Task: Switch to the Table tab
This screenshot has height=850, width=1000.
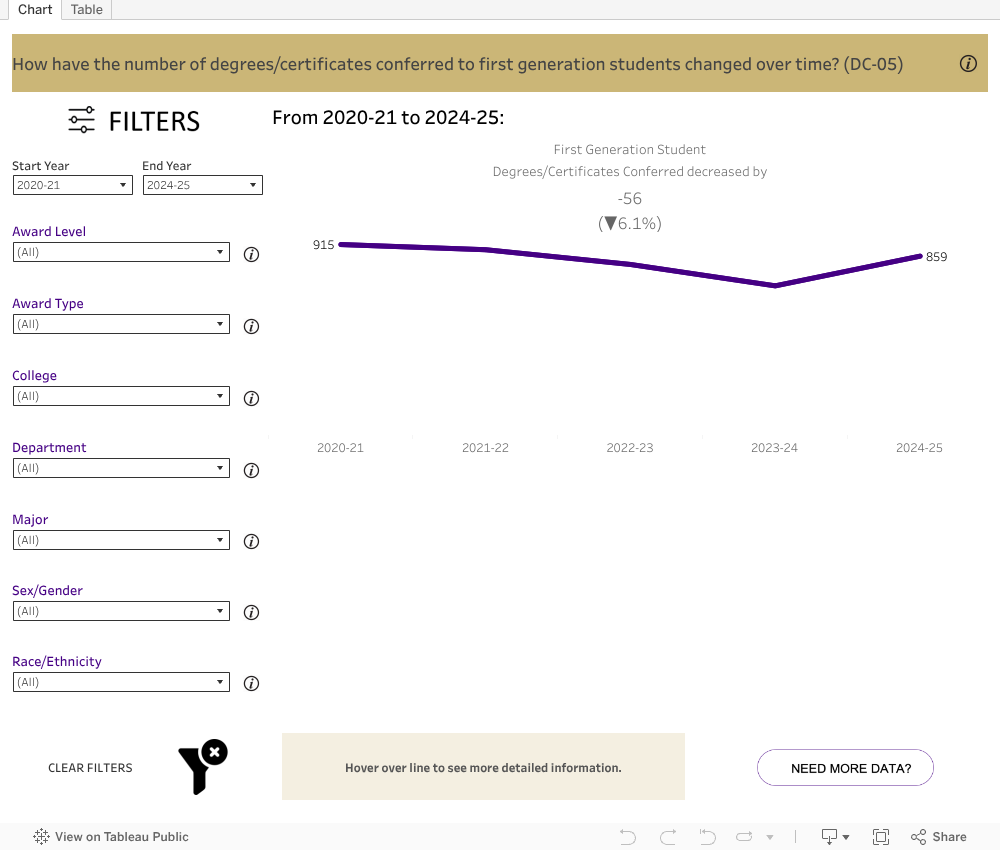Action: [87, 9]
